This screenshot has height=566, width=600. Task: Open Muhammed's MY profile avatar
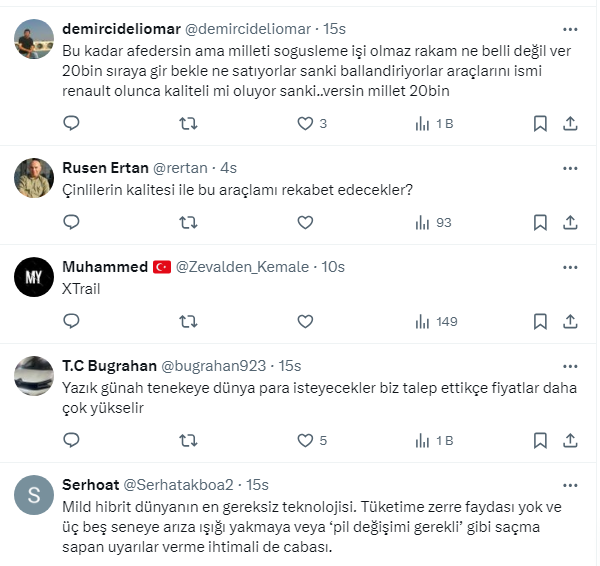(34, 277)
